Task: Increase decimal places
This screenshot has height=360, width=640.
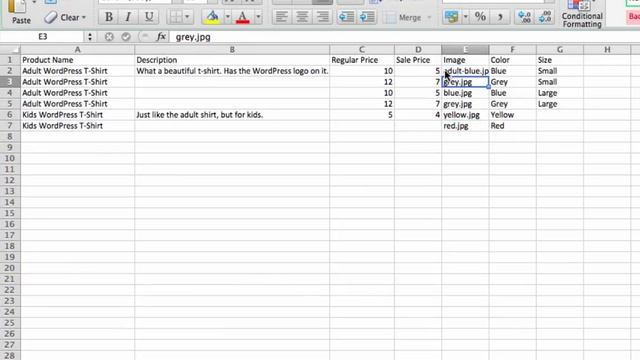Action: 524,17
